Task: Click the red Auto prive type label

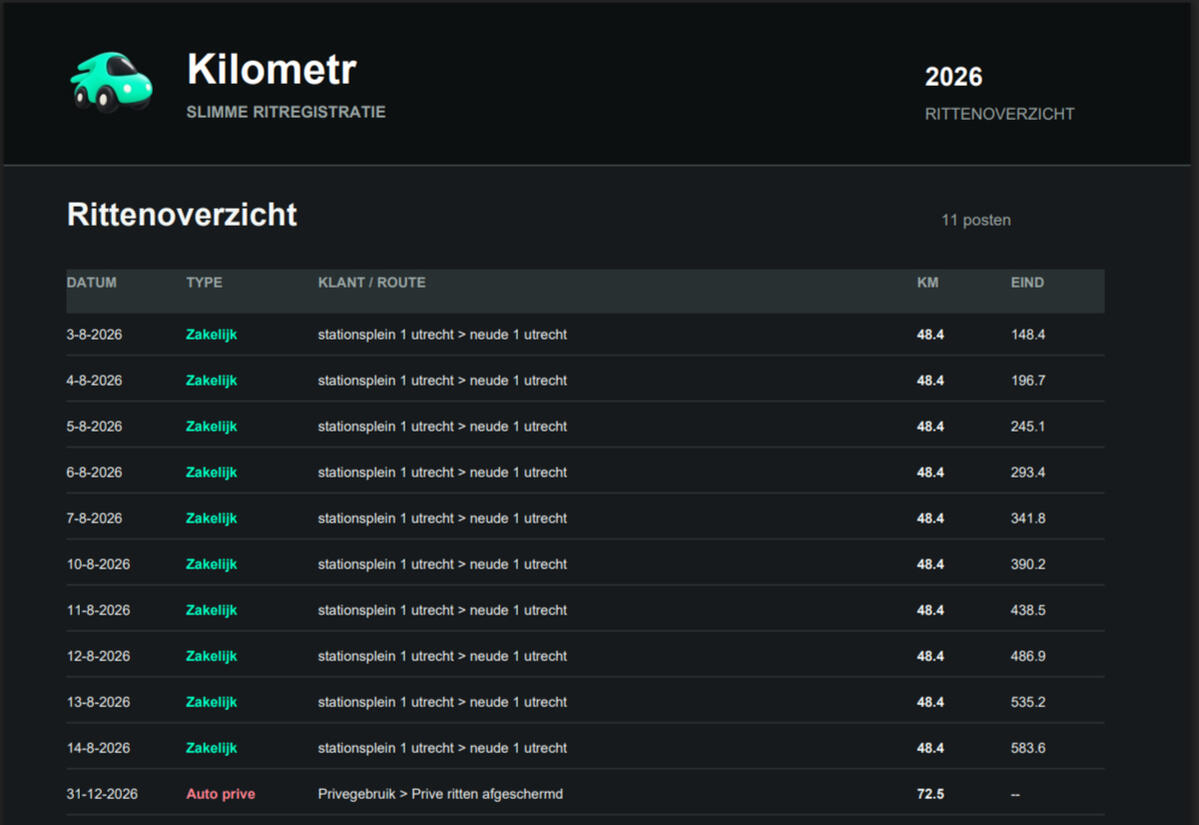Action: pyautogui.click(x=220, y=794)
